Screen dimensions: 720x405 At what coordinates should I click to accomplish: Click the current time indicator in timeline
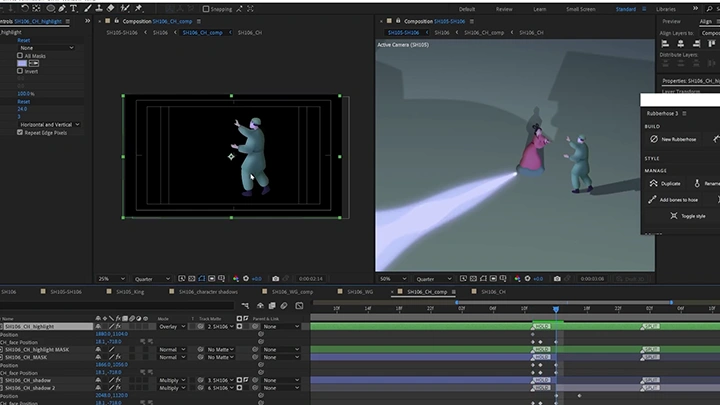[x=556, y=309]
